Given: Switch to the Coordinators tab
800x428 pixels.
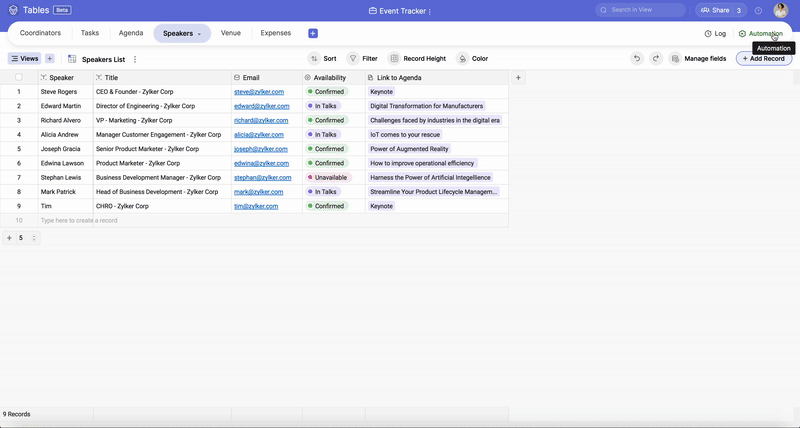Looking at the screenshot, I should tap(40, 33).
